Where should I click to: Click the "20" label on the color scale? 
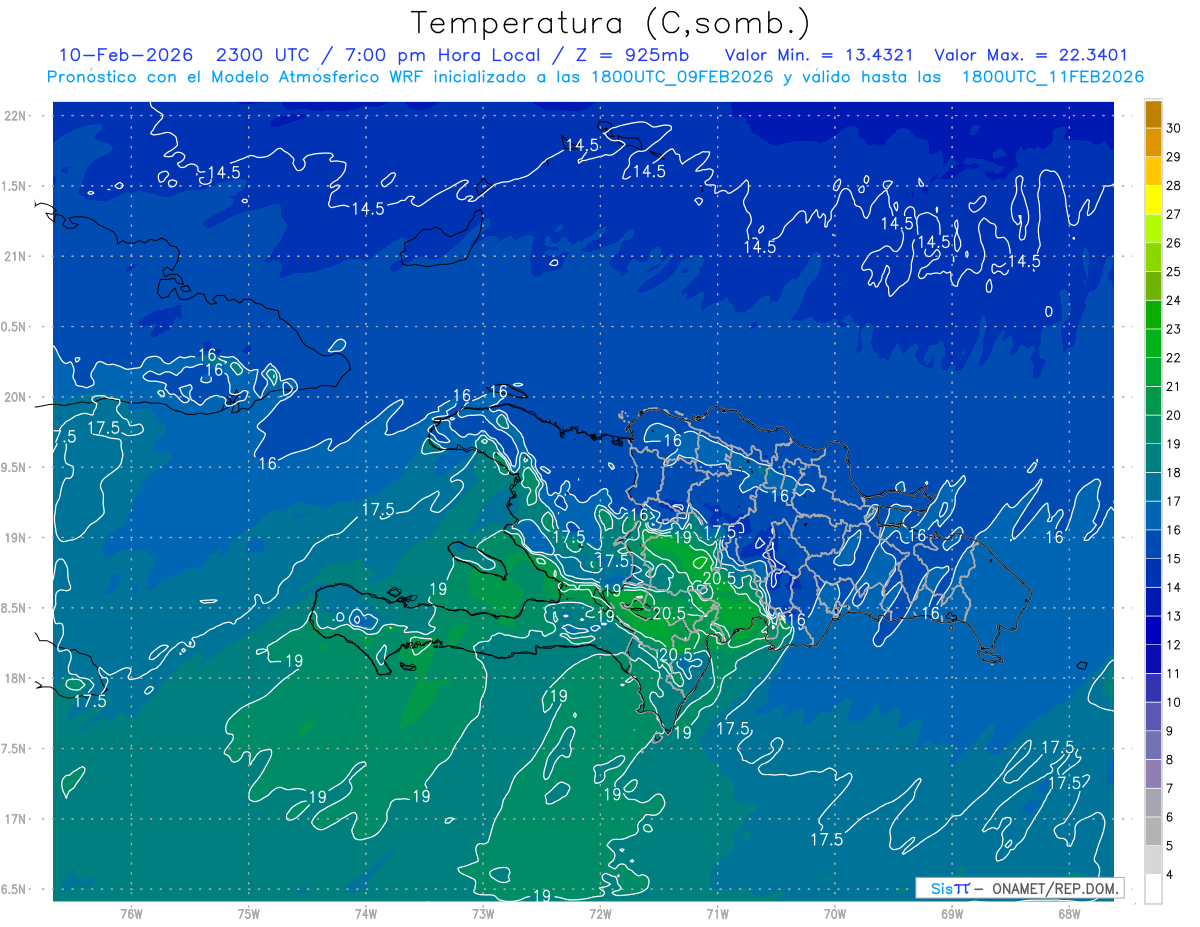pyautogui.click(x=1174, y=415)
